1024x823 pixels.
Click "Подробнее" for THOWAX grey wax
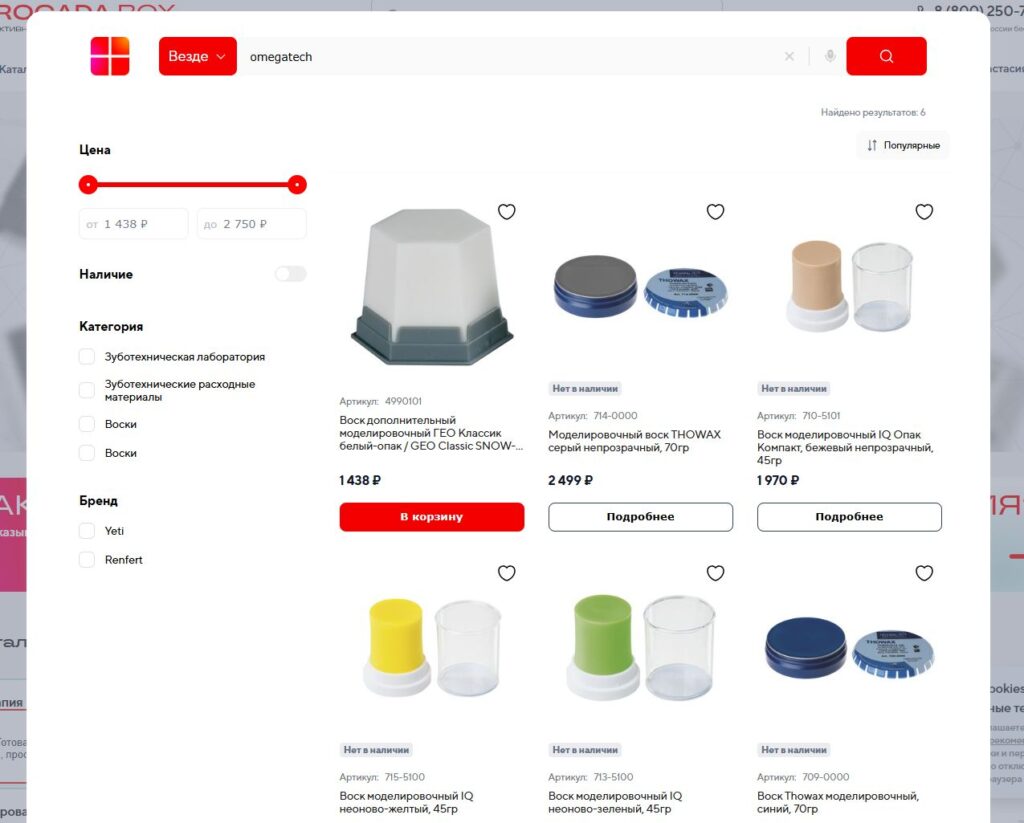click(x=641, y=517)
